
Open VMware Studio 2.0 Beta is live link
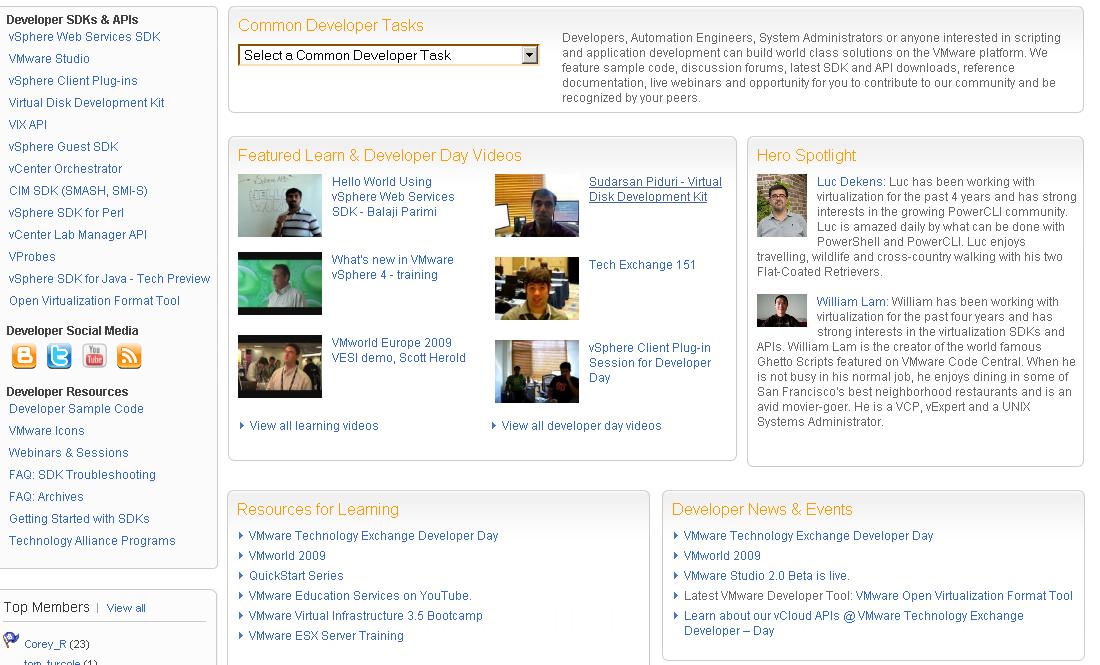pyautogui.click(x=766, y=576)
